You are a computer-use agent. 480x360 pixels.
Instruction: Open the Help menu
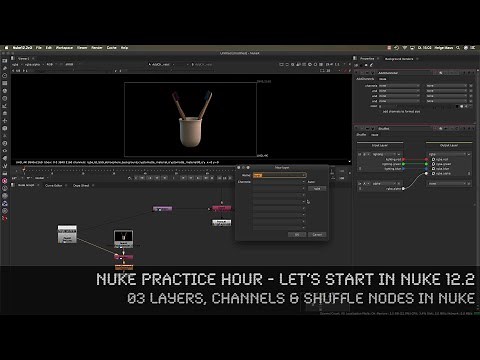coord(124,48)
